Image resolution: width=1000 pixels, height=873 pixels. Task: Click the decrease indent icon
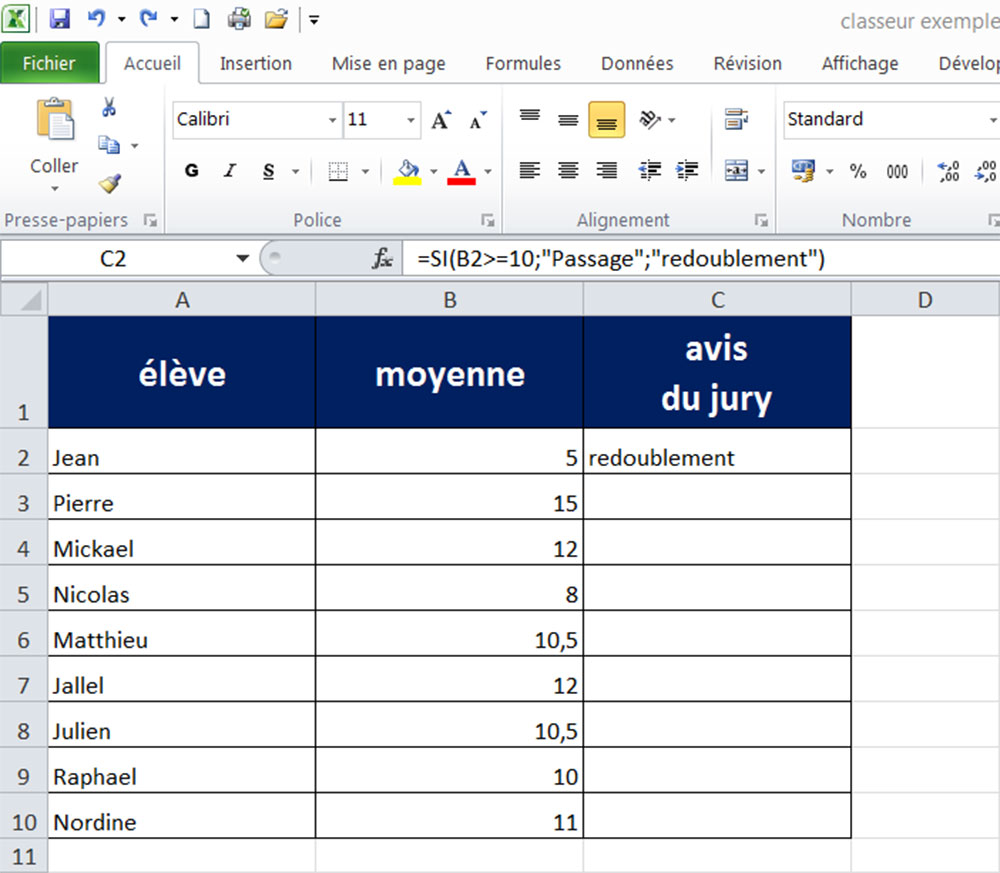point(650,170)
